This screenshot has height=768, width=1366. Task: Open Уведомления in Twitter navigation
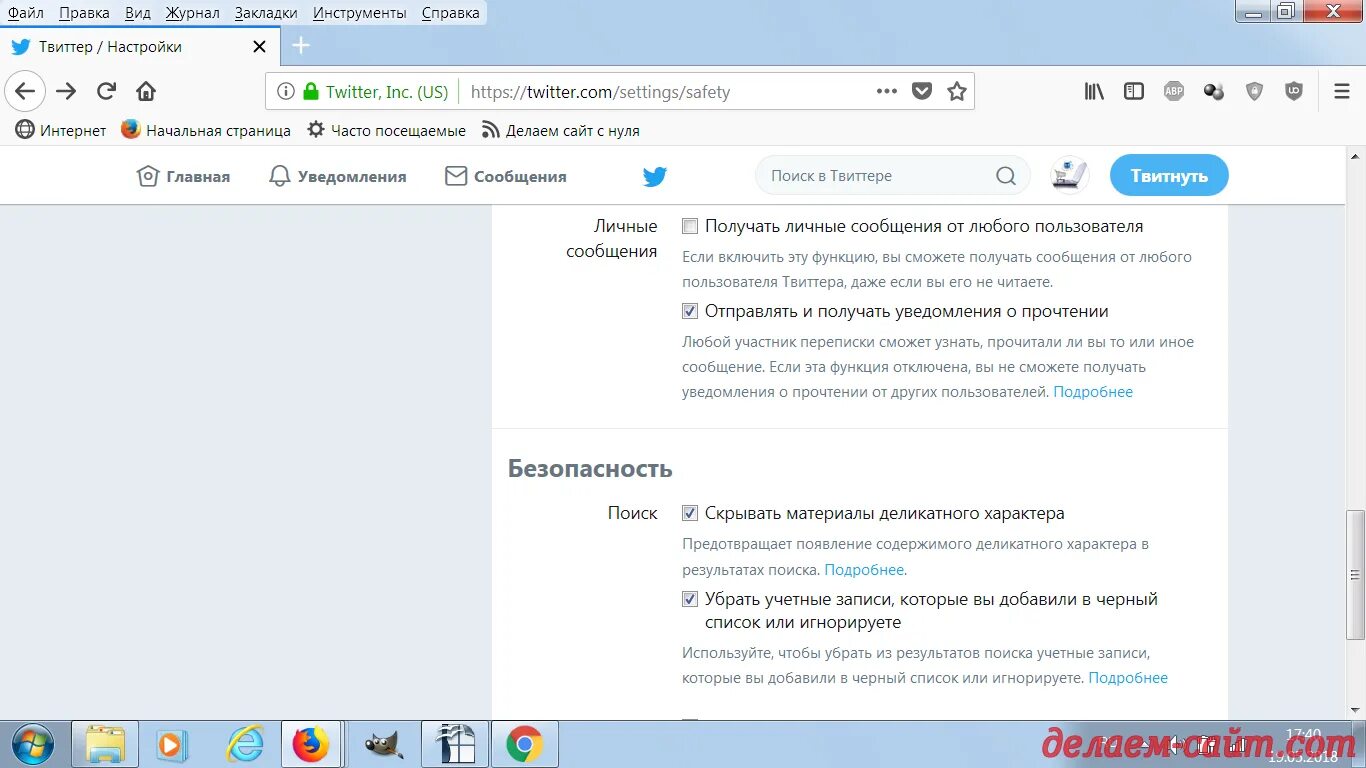pos(338,176)
